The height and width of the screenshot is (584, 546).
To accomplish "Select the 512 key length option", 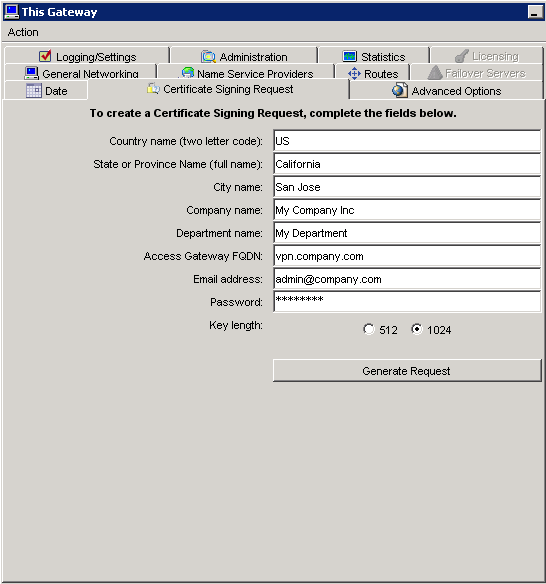I will pos(368,329).
